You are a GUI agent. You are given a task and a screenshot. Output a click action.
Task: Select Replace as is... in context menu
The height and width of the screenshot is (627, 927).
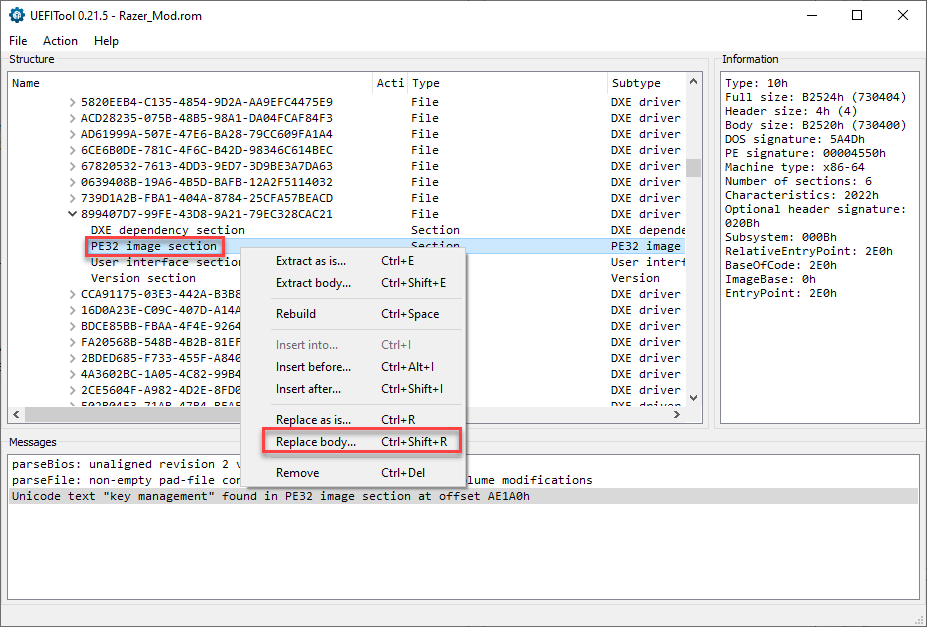353,420
